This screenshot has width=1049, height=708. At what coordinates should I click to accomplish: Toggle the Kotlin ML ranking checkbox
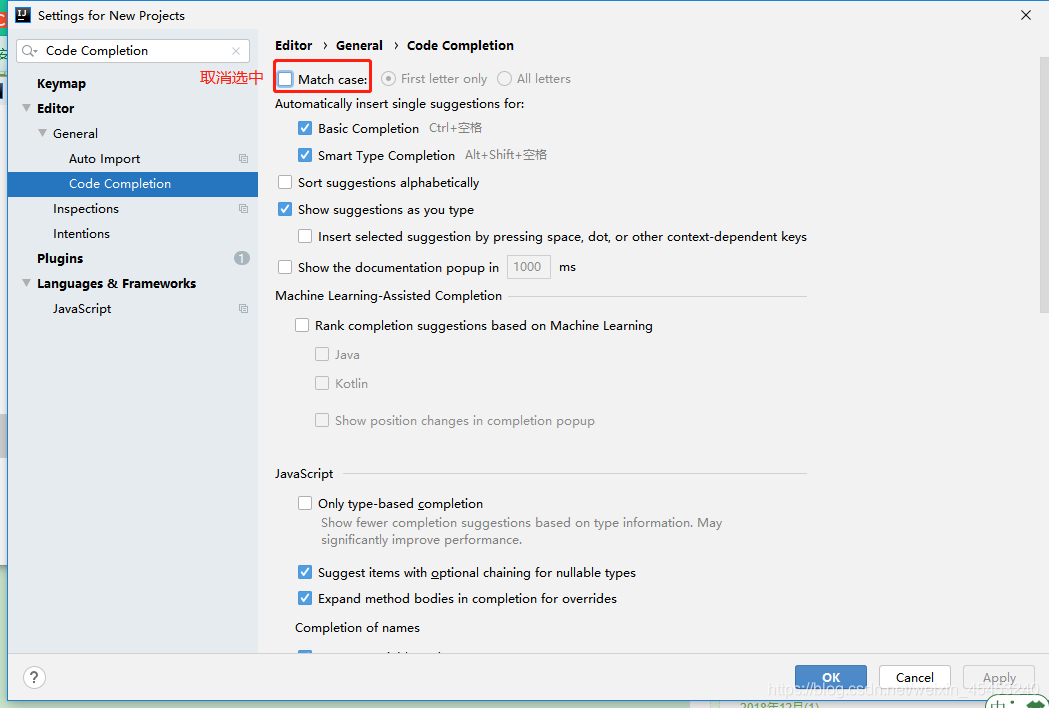point(322,383)
